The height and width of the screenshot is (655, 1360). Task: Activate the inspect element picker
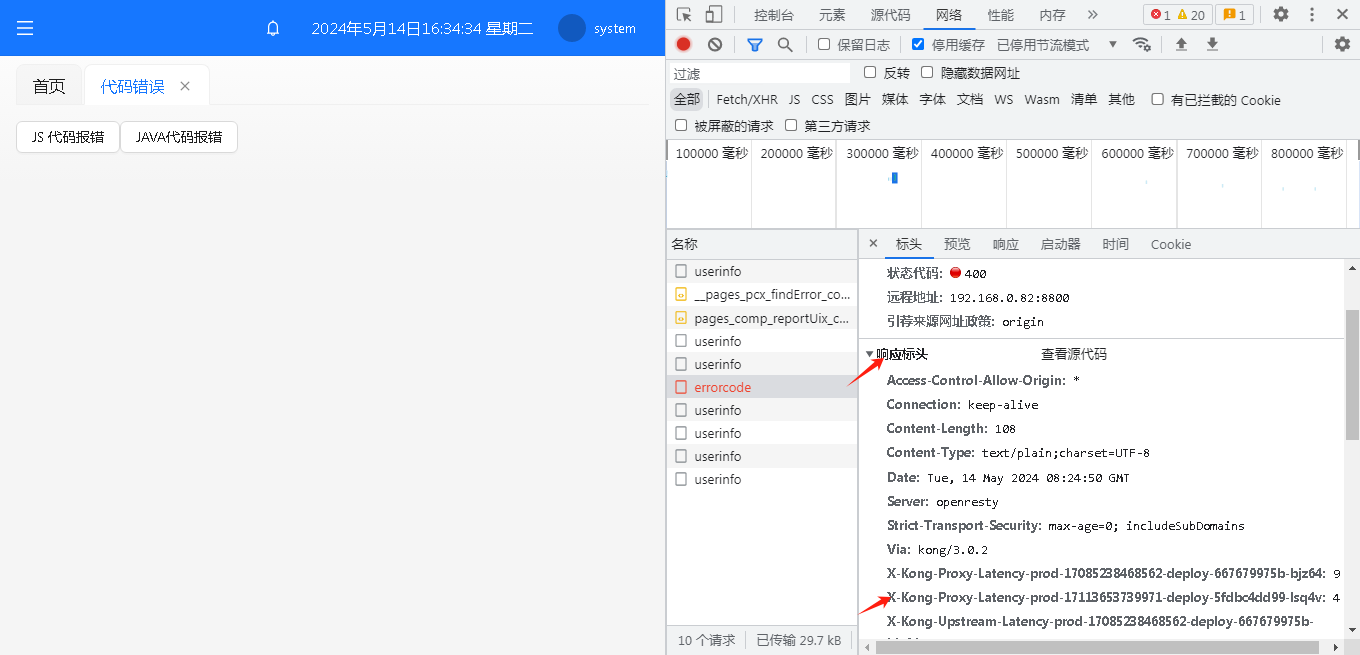[684, 14]
